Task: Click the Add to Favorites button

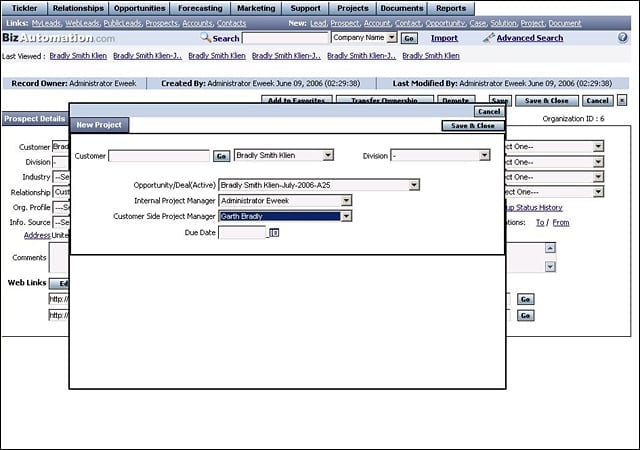Action: [297, 100]
